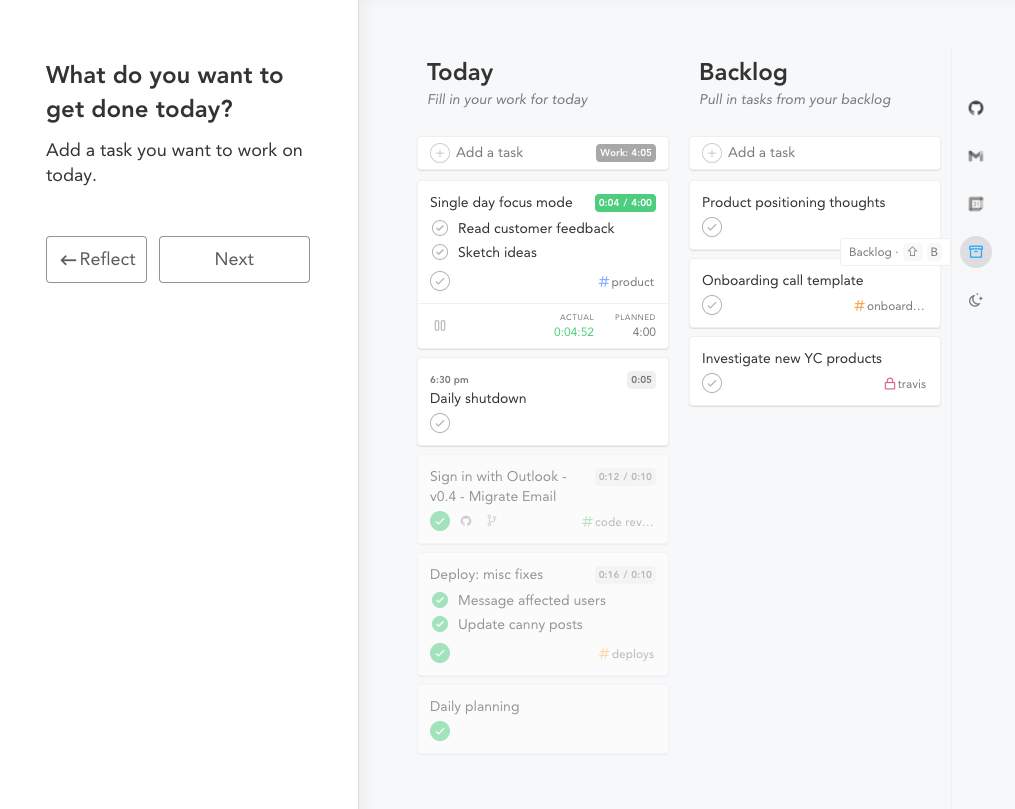Check off Sketch ideas subtask
Image resolution: width=1015 pixels, height=809 pixels.
click(440, 253)
